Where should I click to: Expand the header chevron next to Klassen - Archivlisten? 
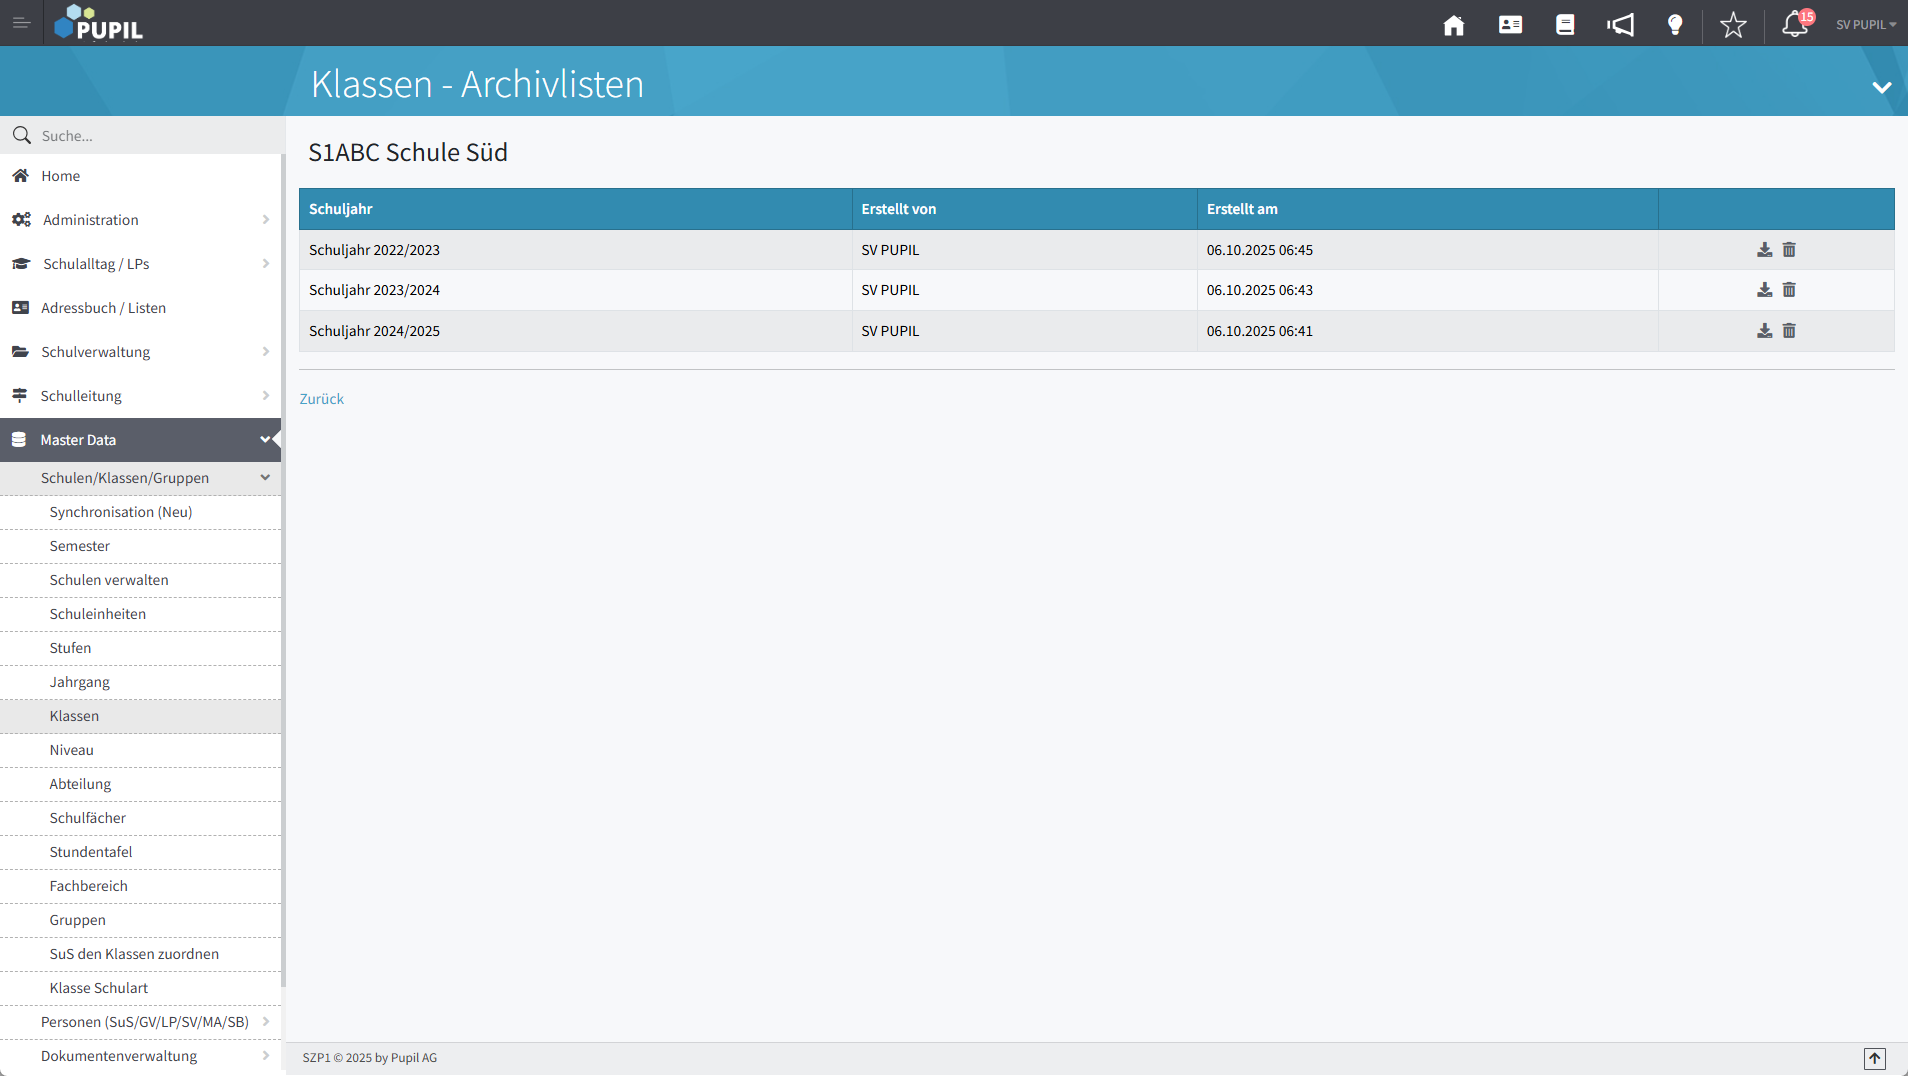[1881, 88]
